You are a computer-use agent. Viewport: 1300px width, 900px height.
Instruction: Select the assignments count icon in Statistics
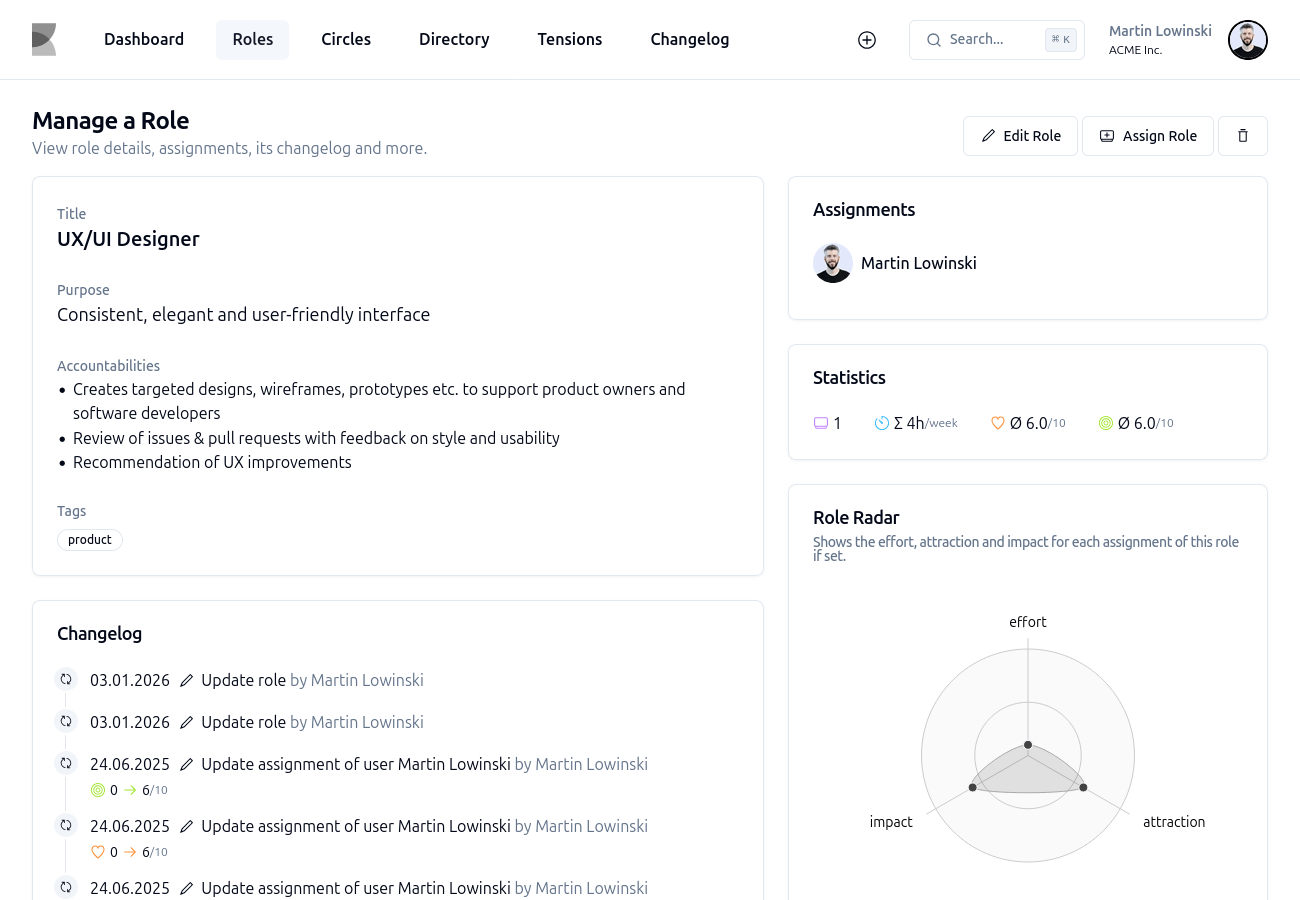click(x=820, y=422)
